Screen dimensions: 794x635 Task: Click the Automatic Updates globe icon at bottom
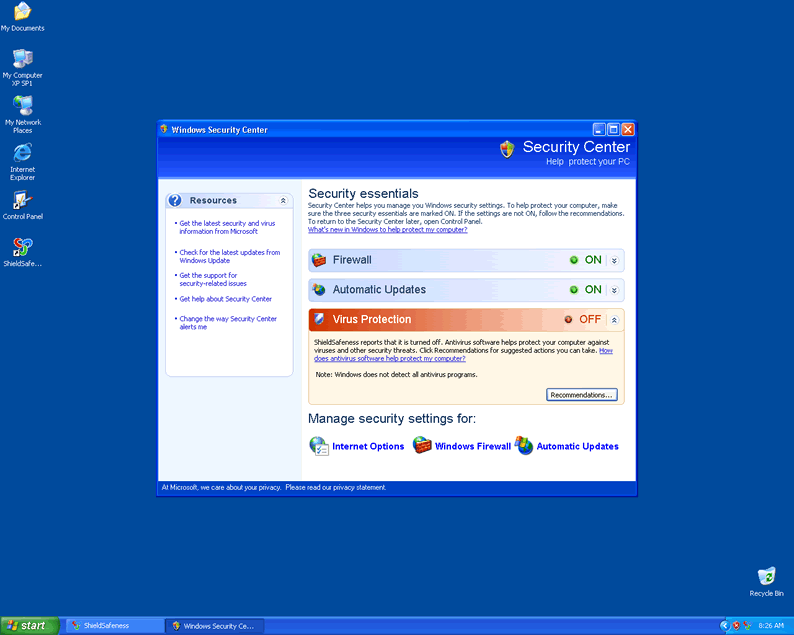[x=524, y=446]
